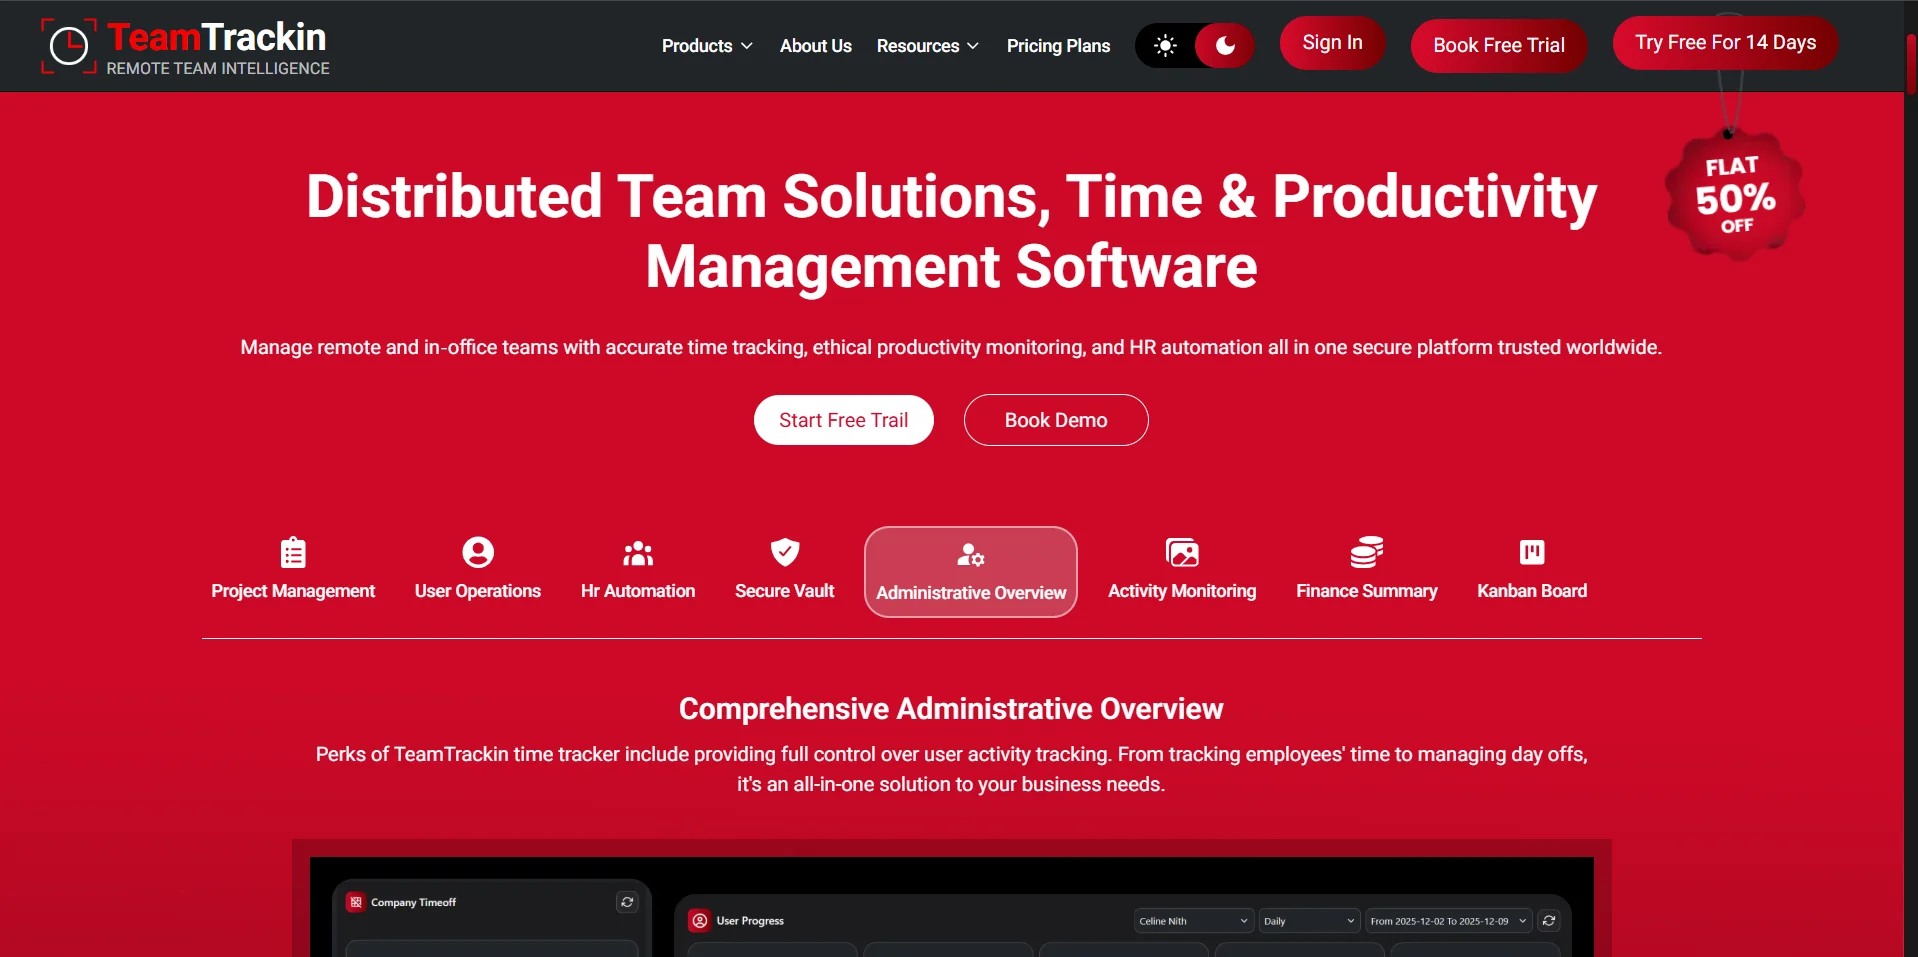Open User Operations via its person icon
The width and height of the screenshot is (1918, 957).
point(478,552)
